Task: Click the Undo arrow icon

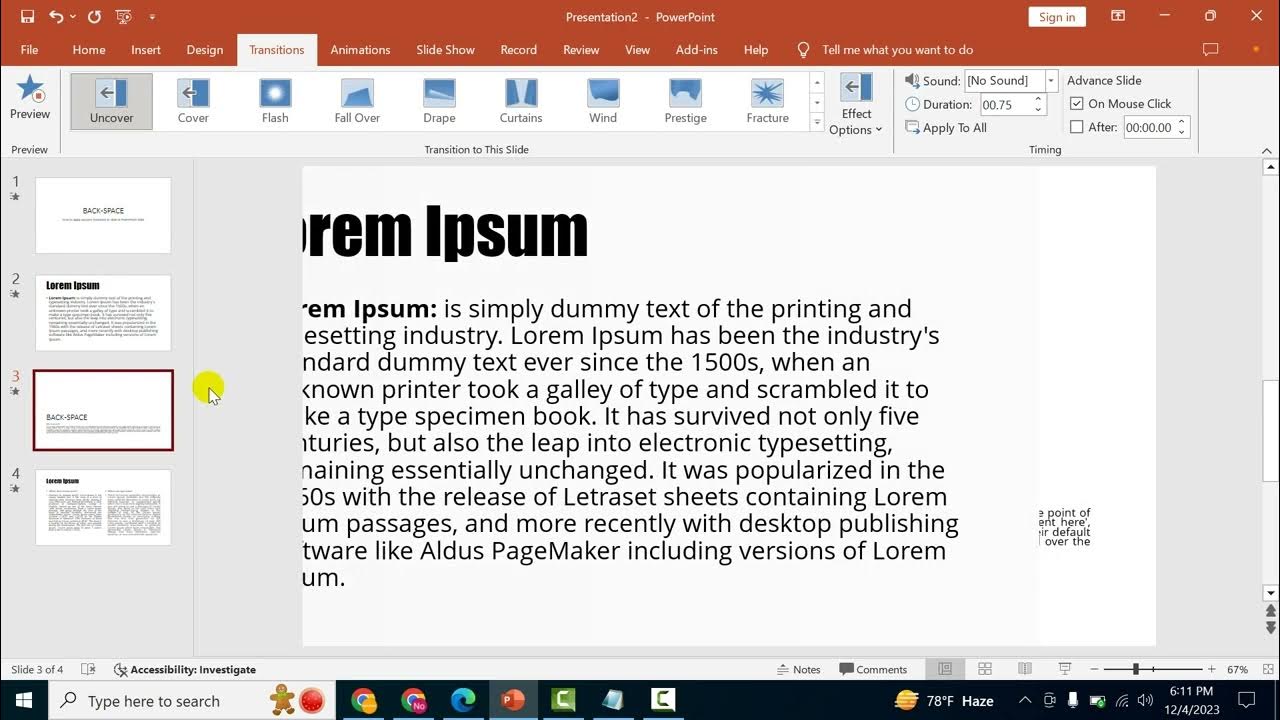Action: pos(56,16)
